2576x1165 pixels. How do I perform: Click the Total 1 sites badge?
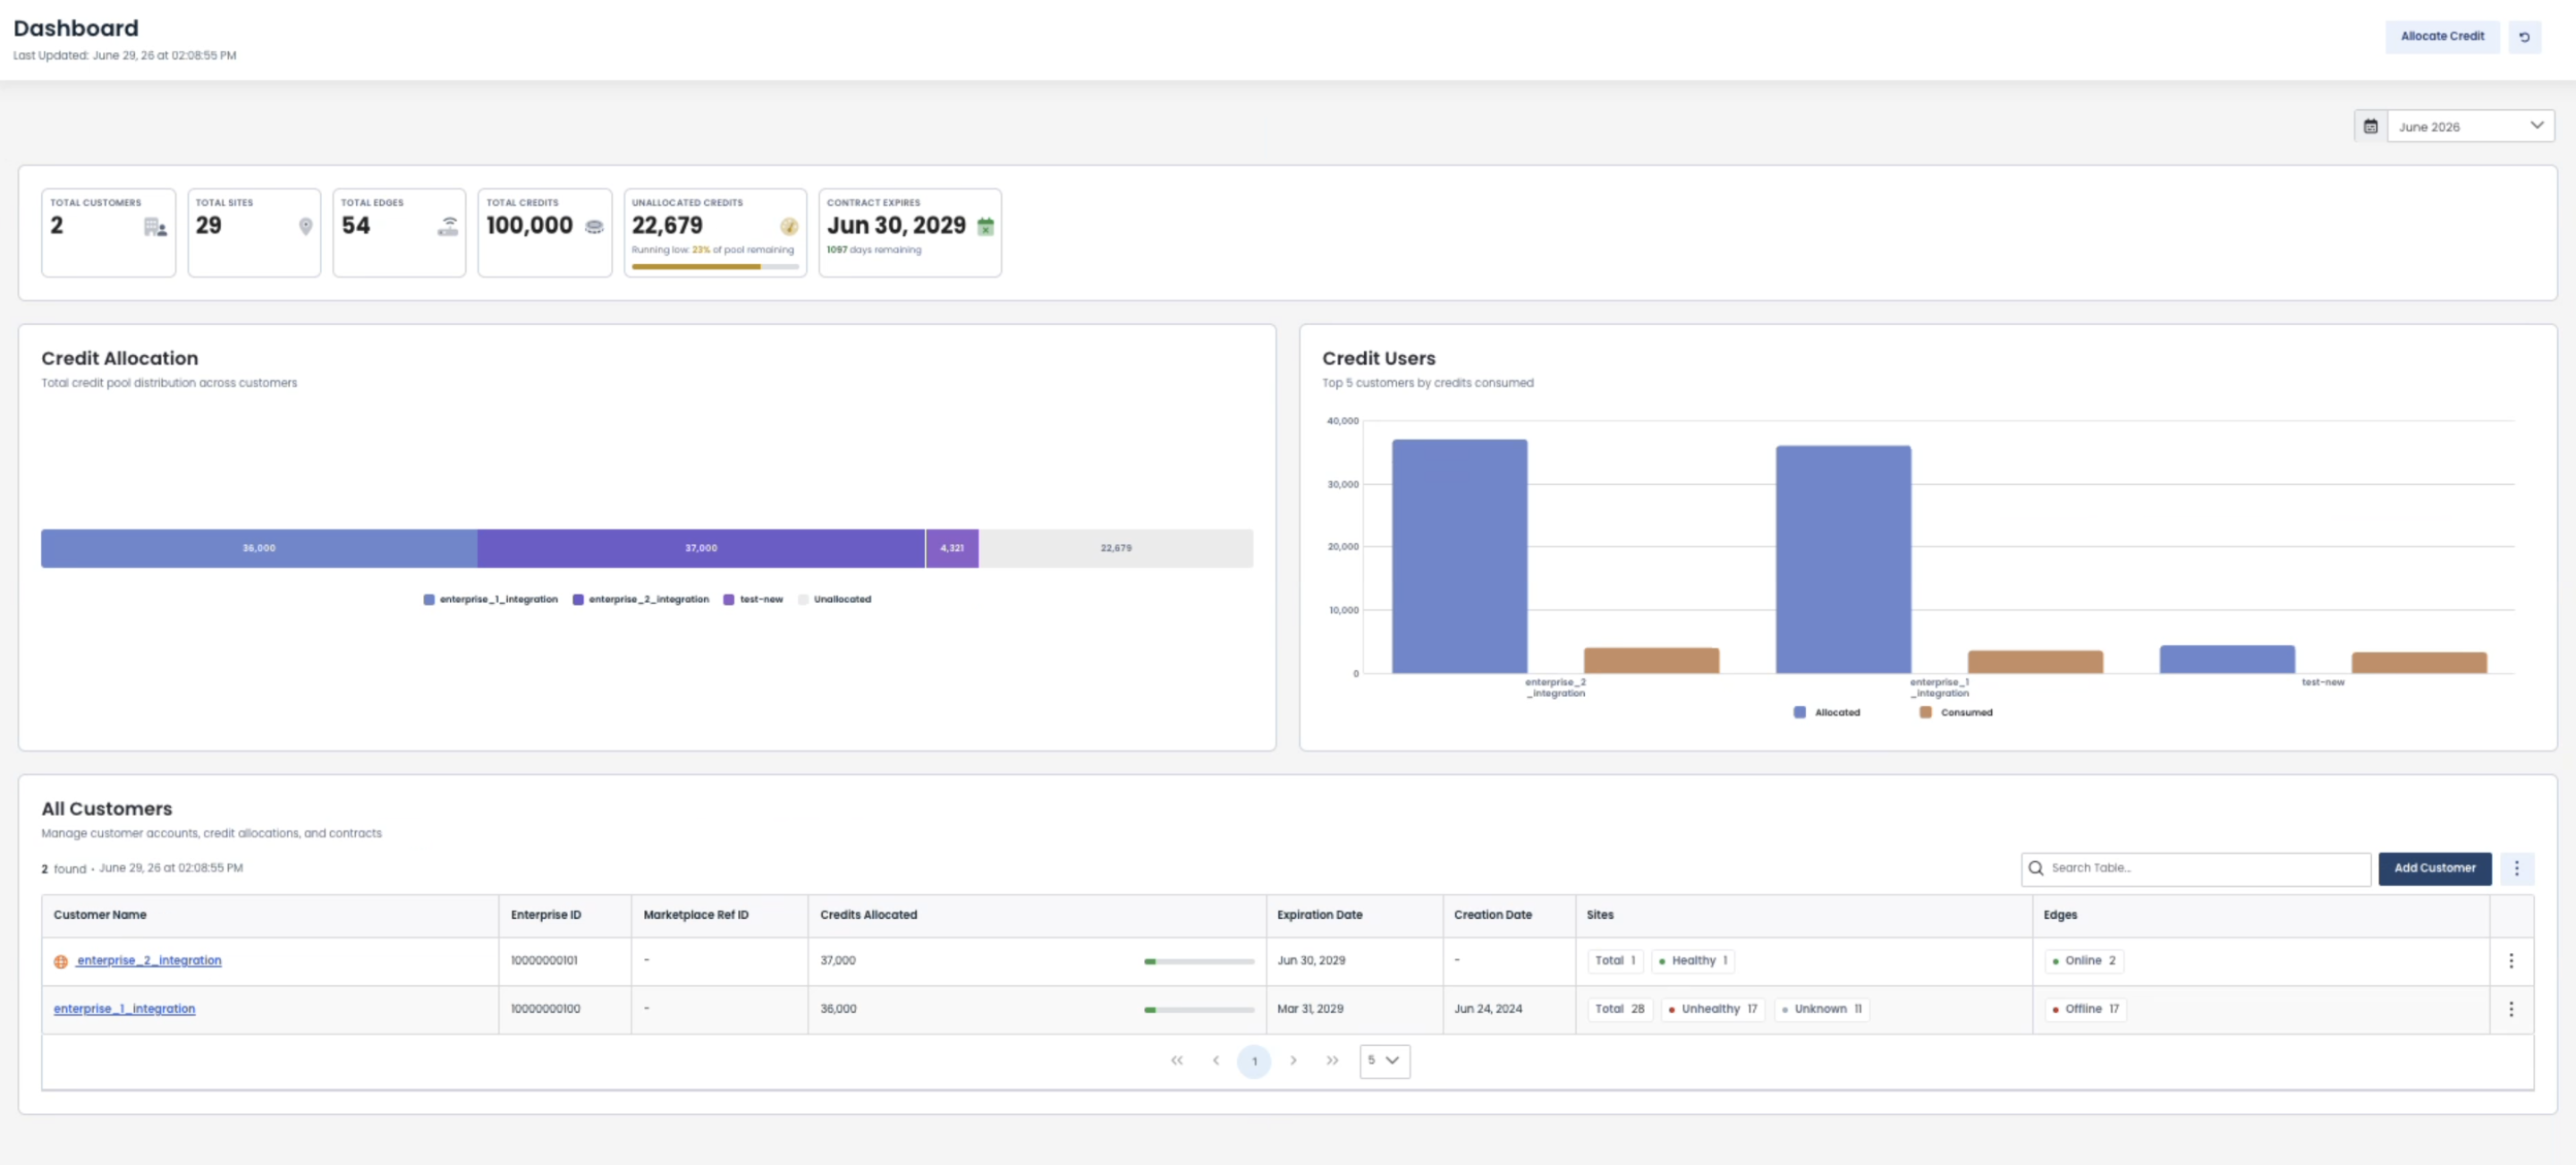pyautogui.click(x=1615, y=961)
